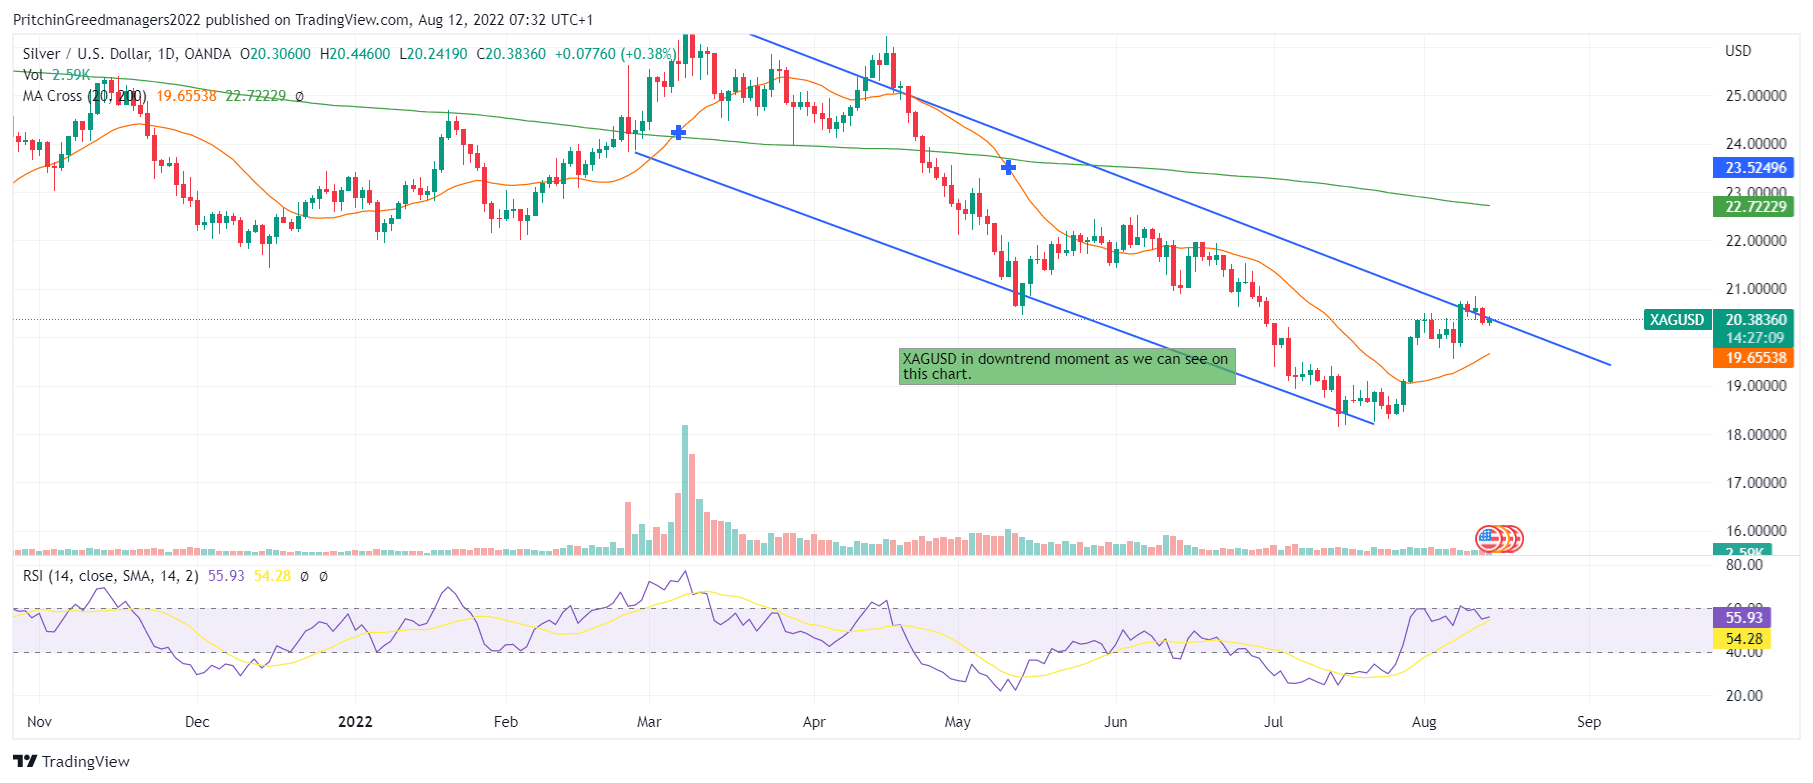The image size is (1813, 783).
Task: Click the 17.00000 price axis label
Action: 1756,483
